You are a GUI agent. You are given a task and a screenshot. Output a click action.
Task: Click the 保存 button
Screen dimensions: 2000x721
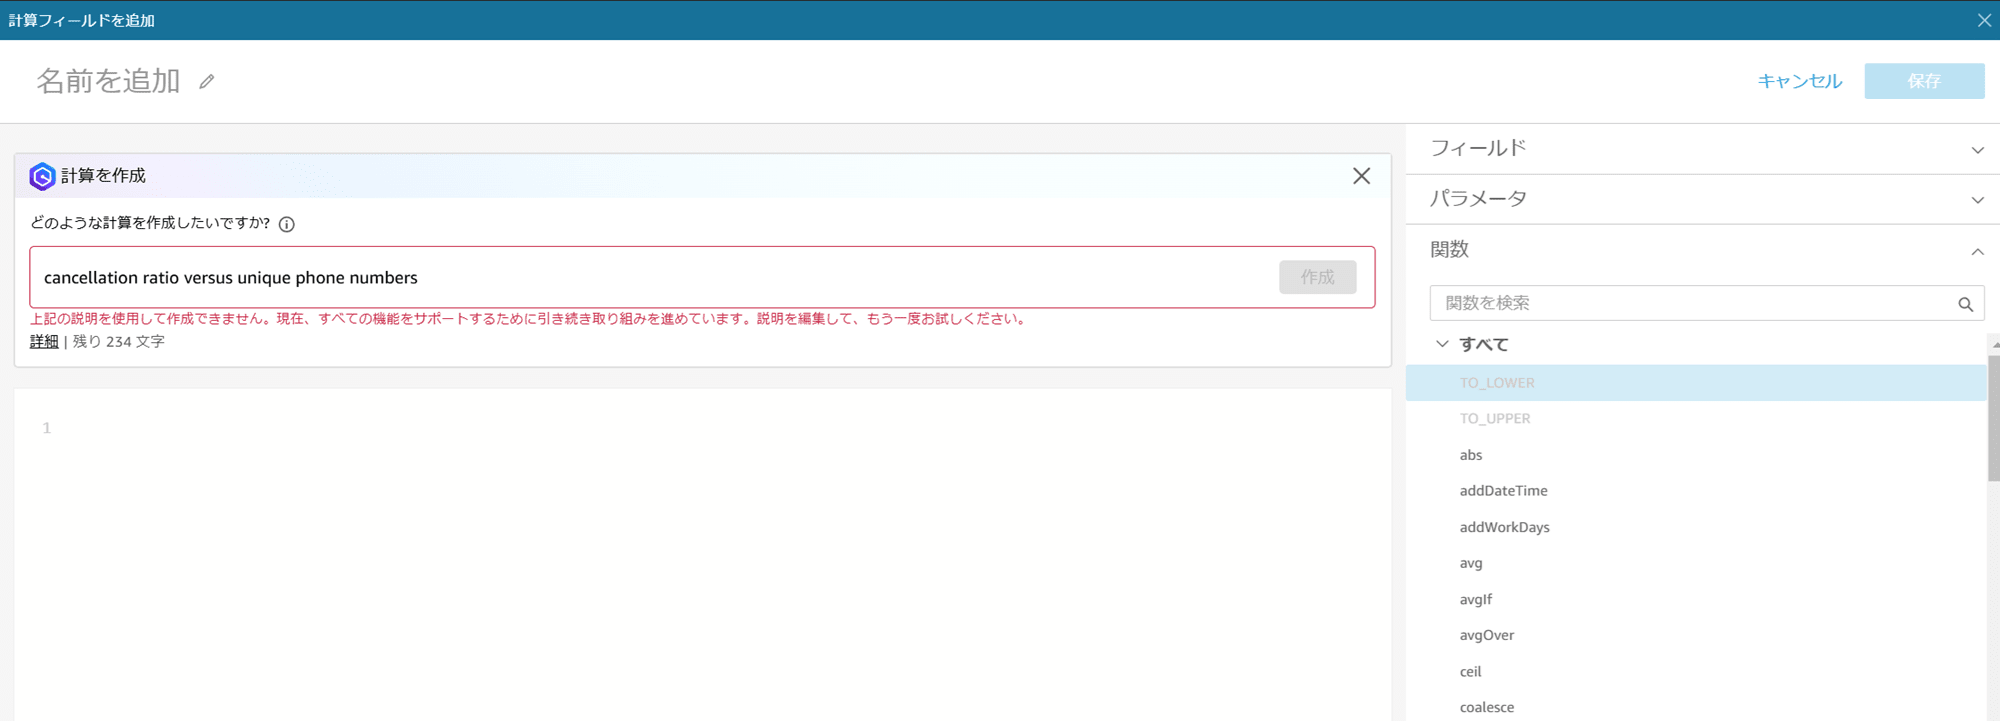(x=1924, y=81)
